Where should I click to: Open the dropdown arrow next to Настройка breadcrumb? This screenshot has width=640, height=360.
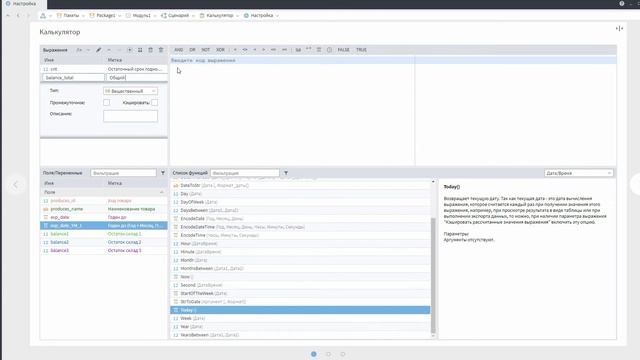277,16
